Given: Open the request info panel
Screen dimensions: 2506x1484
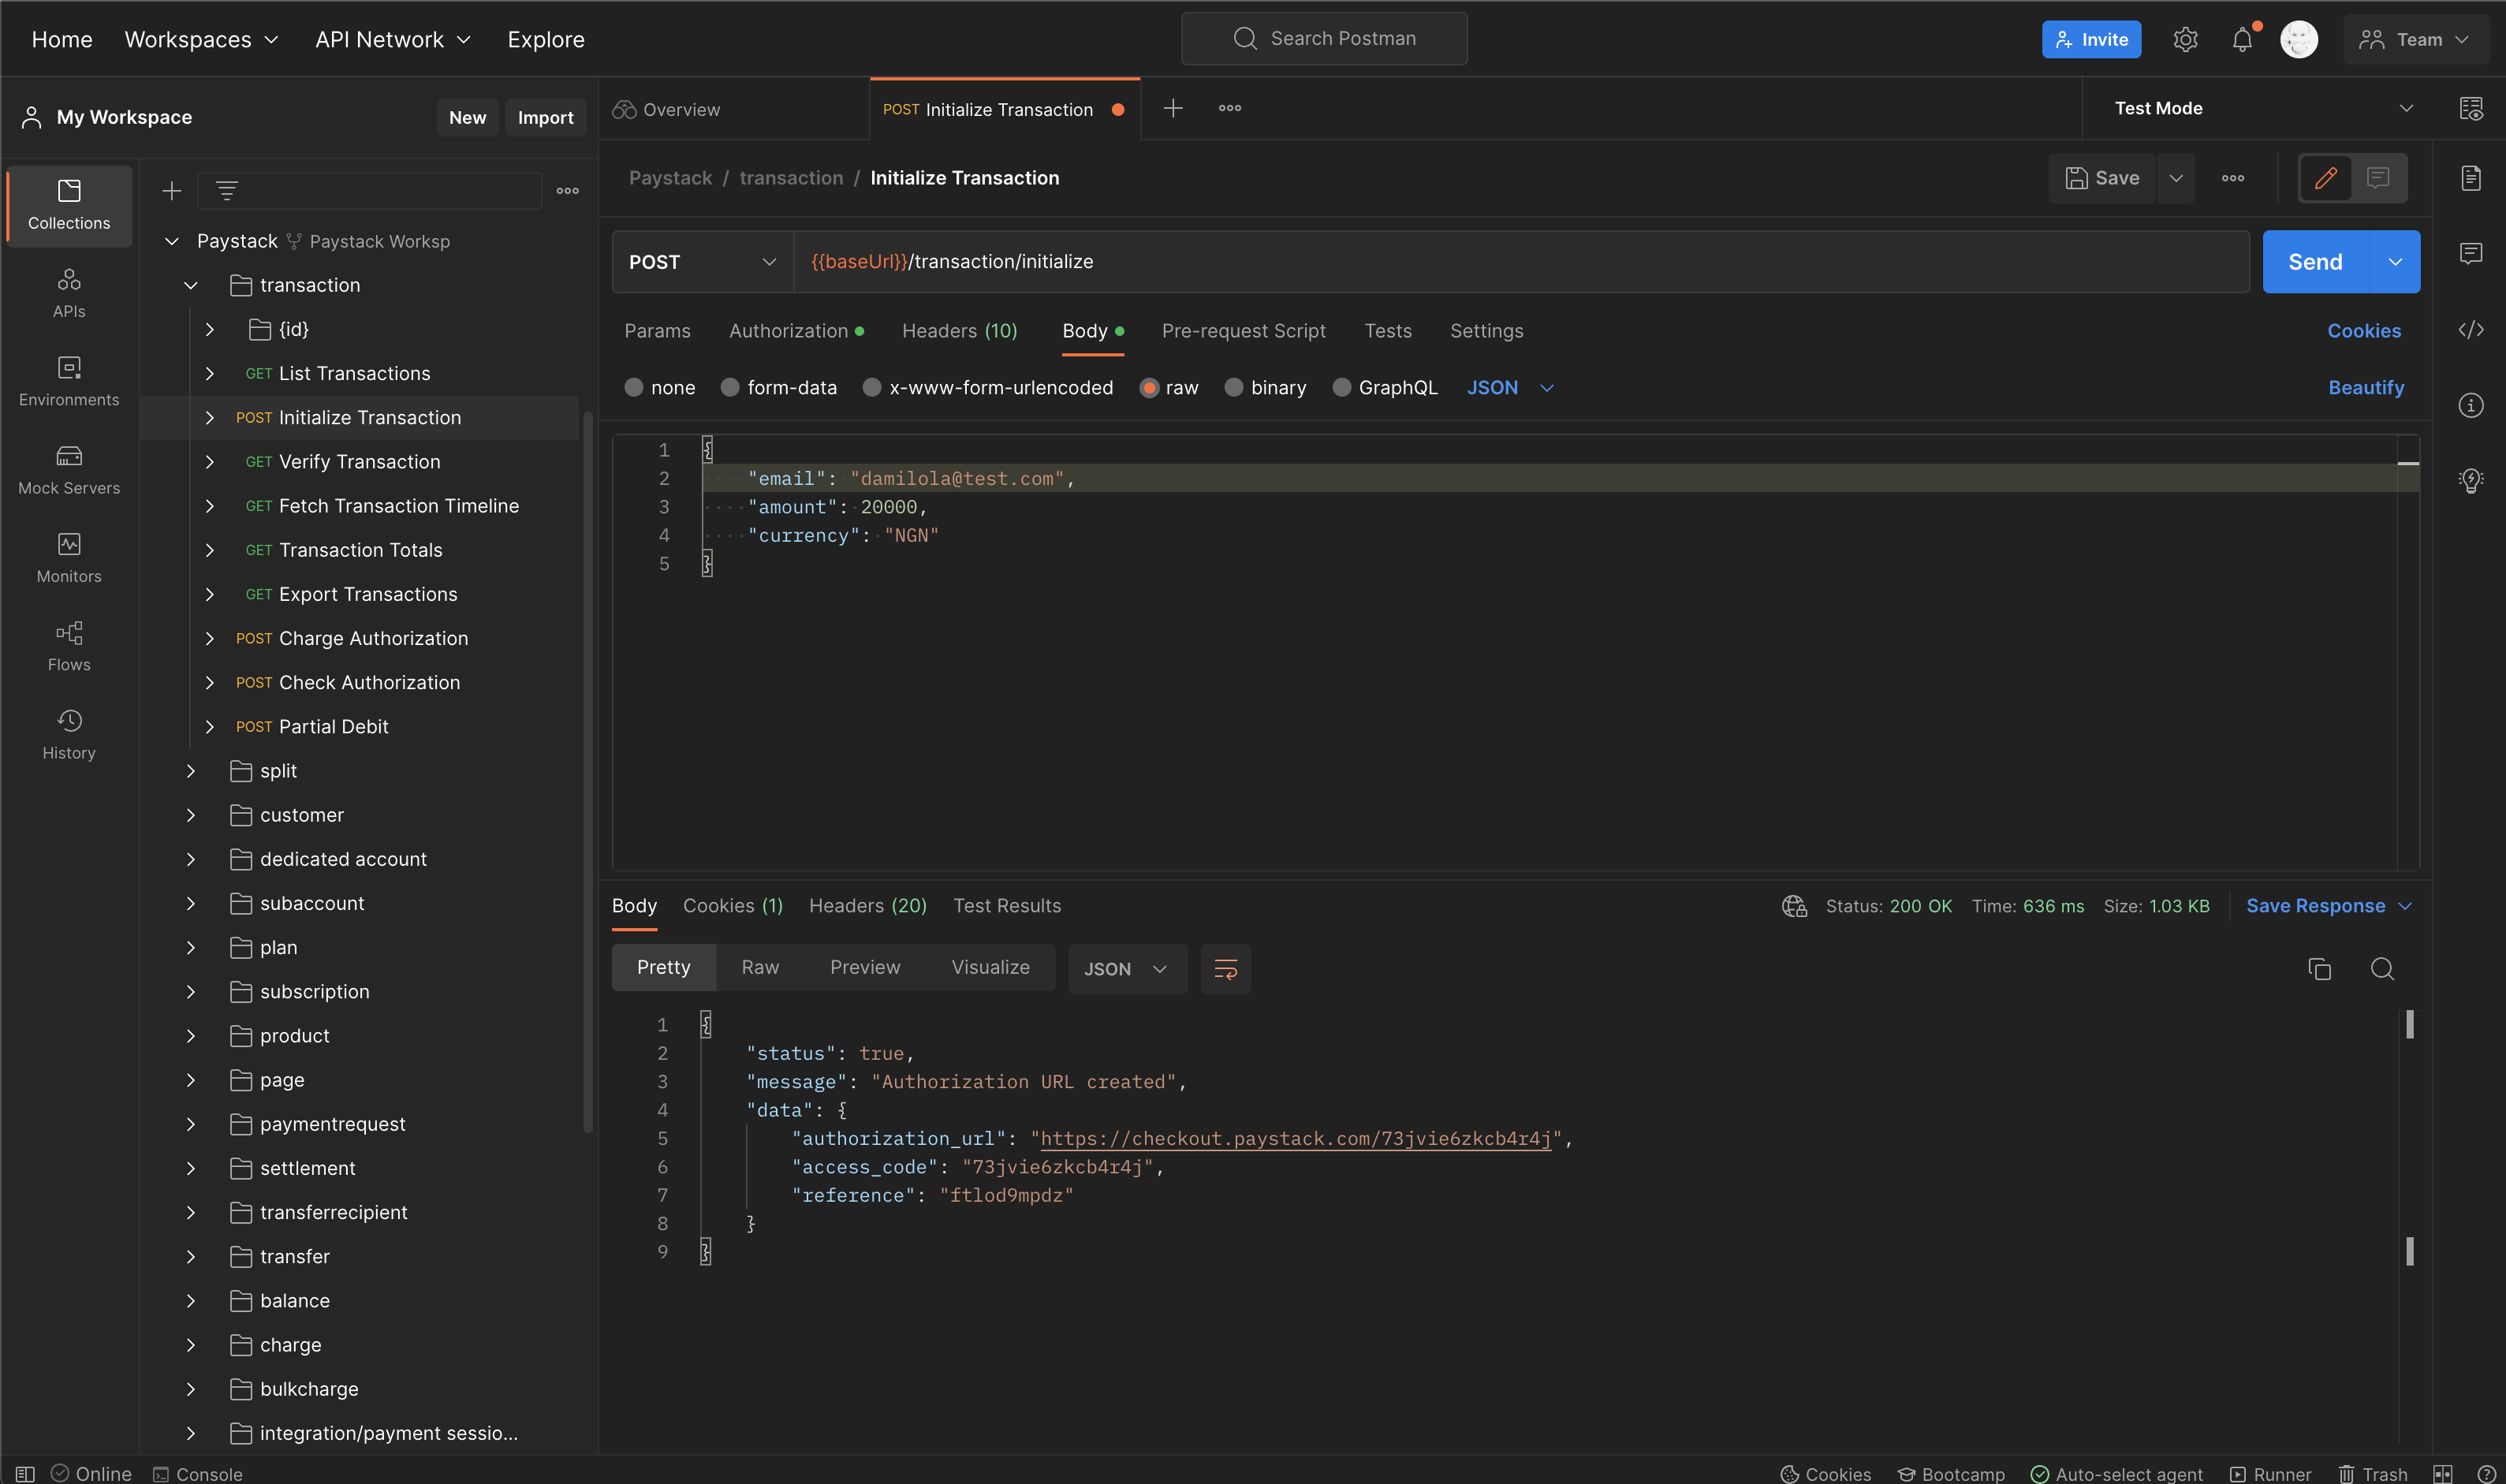Looking at the screenshot, I should (x=2470, y=405).
